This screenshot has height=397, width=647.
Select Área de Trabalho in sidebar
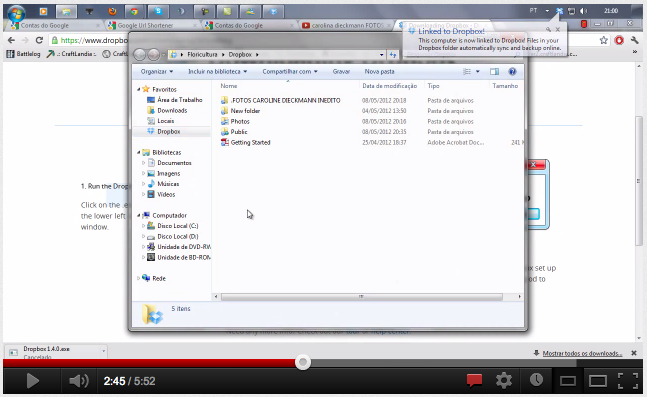(x=179, y=100)
